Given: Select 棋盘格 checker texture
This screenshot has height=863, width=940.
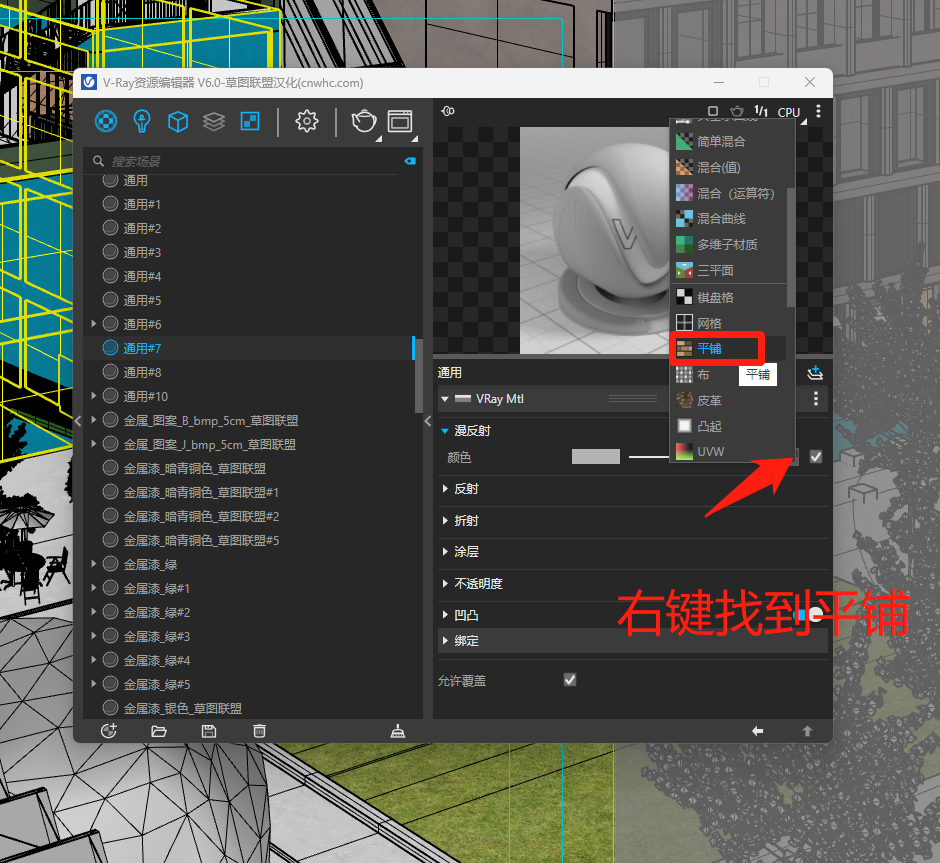Looking at the screenshot, I should (x=730, y=297).
